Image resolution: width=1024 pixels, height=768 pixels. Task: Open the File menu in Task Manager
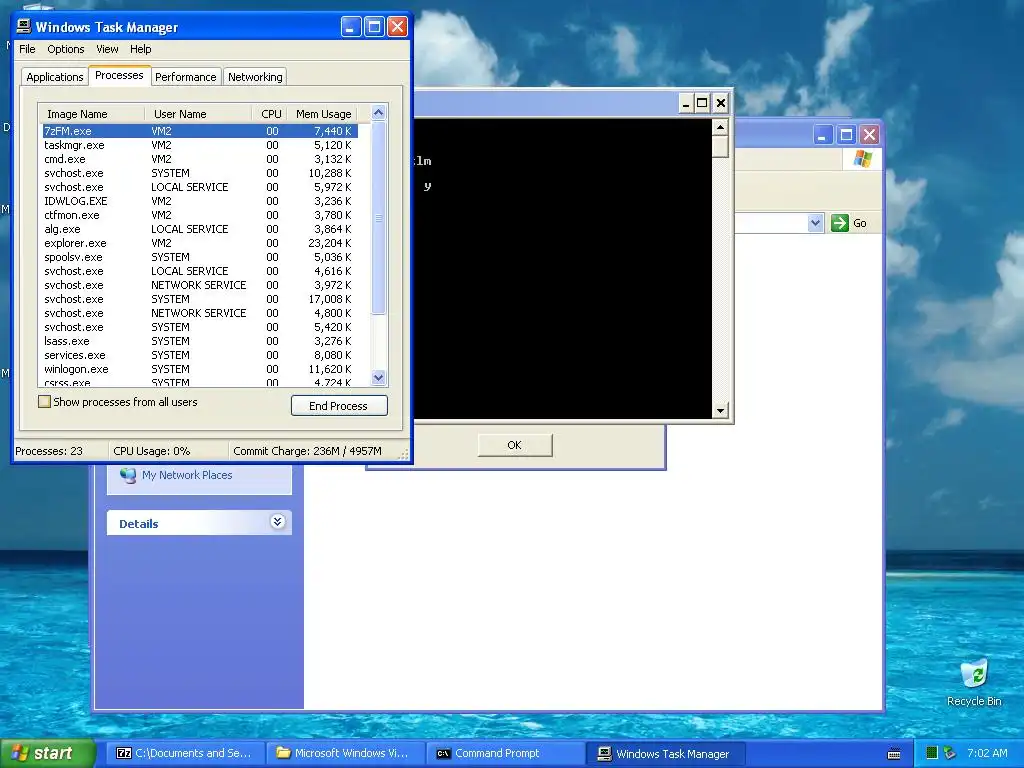27,49
